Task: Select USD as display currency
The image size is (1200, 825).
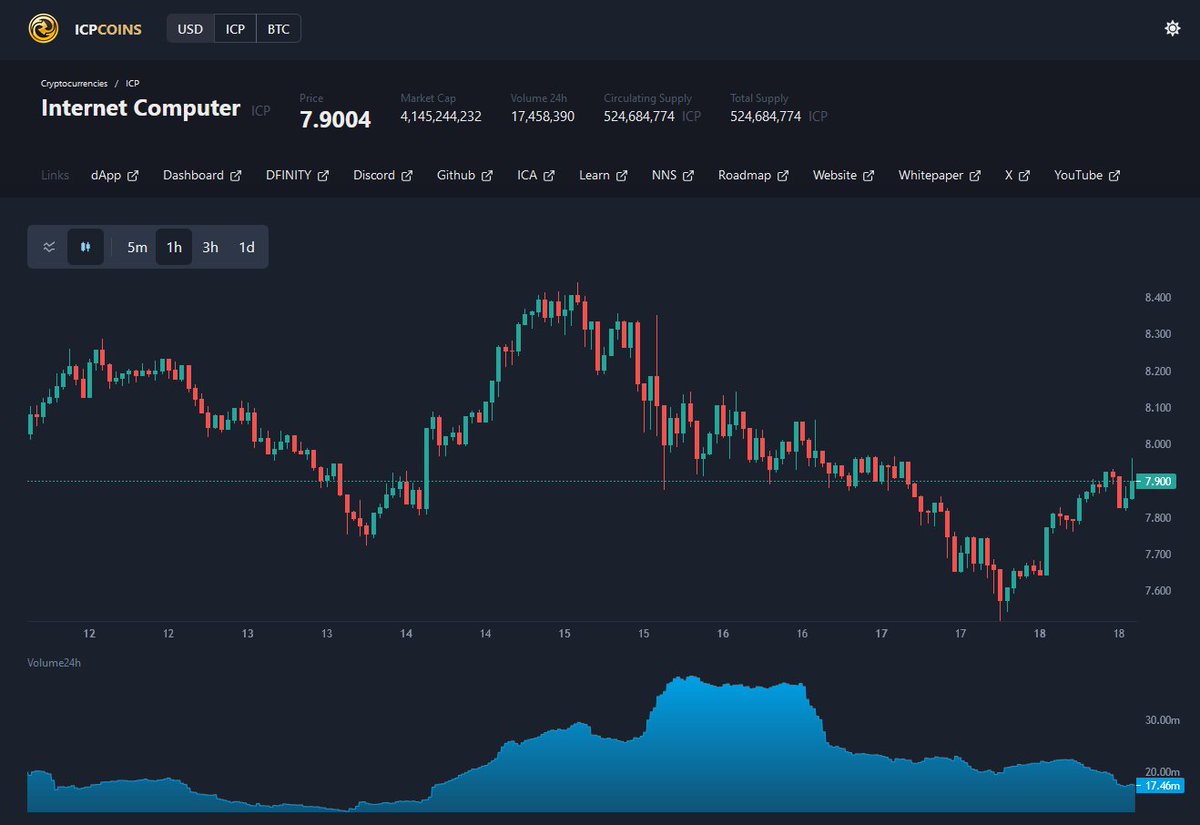Action: [x=190, y=29]
